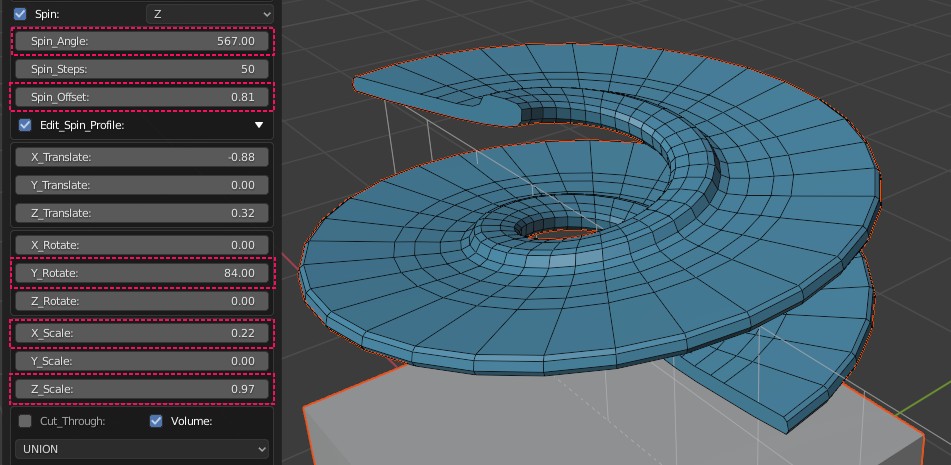
Task: Enable the Cut_Through checkbox
Action: click(x=25, y=421)
